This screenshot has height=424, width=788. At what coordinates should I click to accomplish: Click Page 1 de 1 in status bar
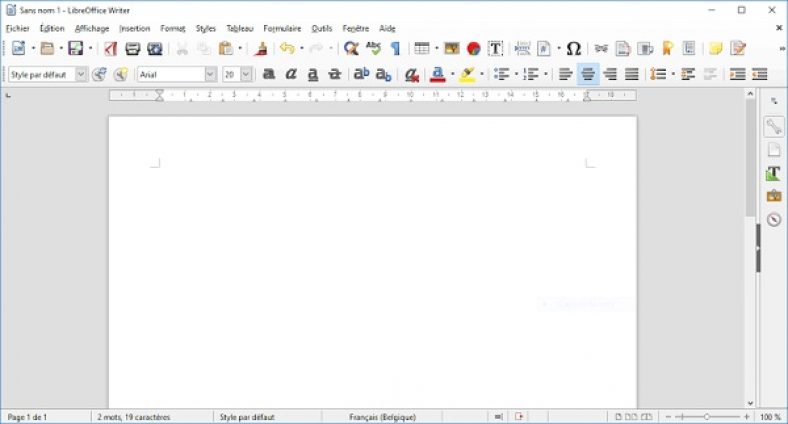click(27, 417)
